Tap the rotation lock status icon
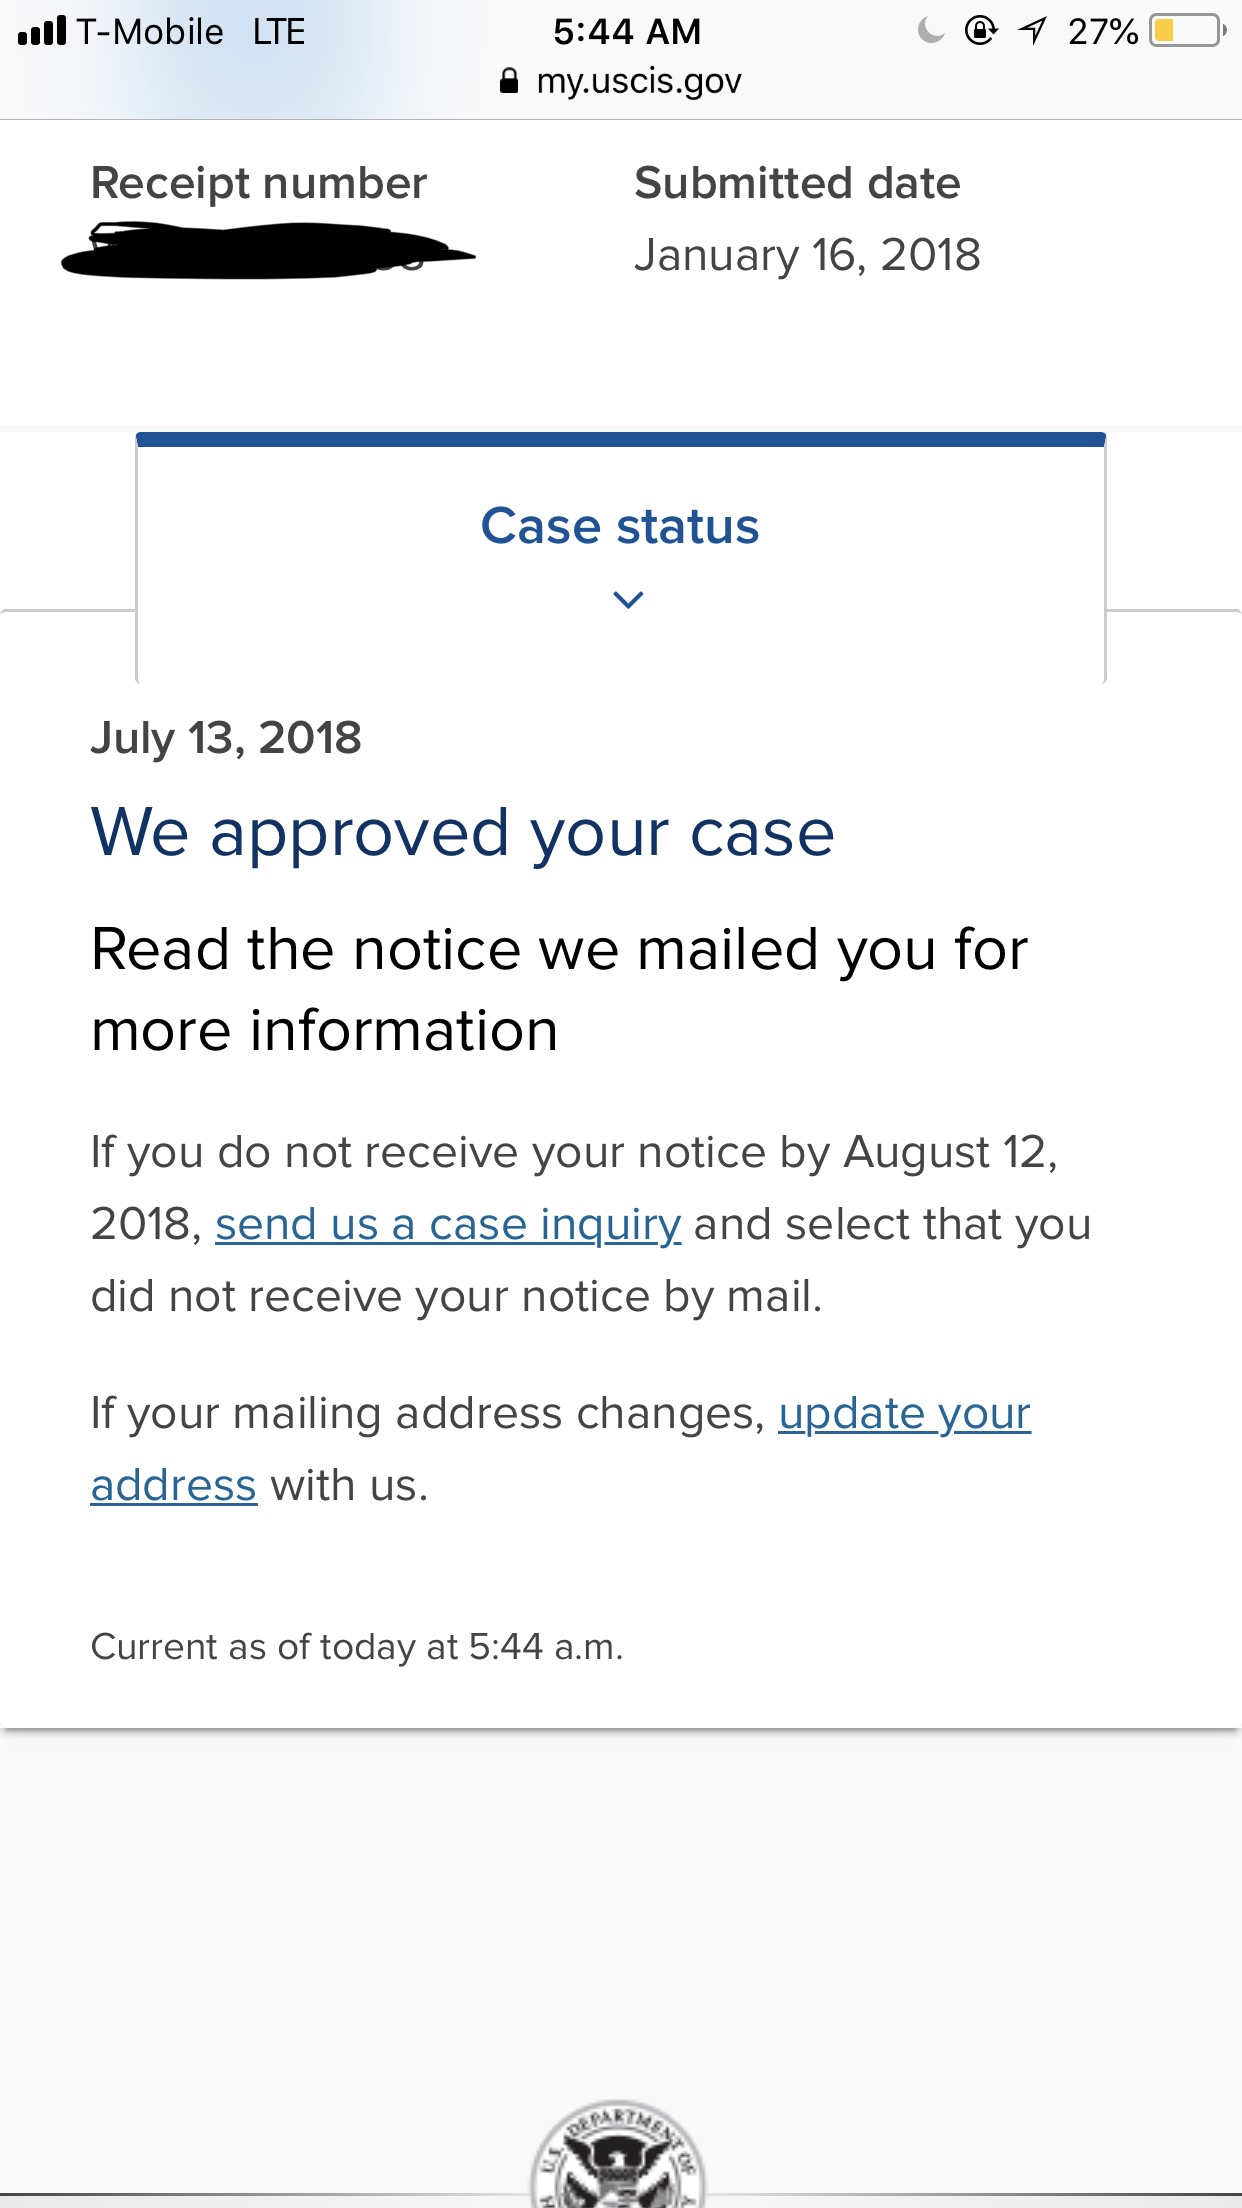 pos(981,31)
